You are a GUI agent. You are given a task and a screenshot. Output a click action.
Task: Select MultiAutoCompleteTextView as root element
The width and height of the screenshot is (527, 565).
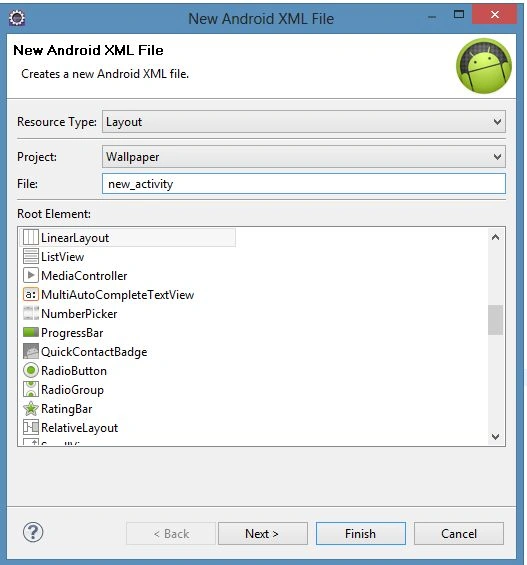pyautogui.click(x=117, y=295)
